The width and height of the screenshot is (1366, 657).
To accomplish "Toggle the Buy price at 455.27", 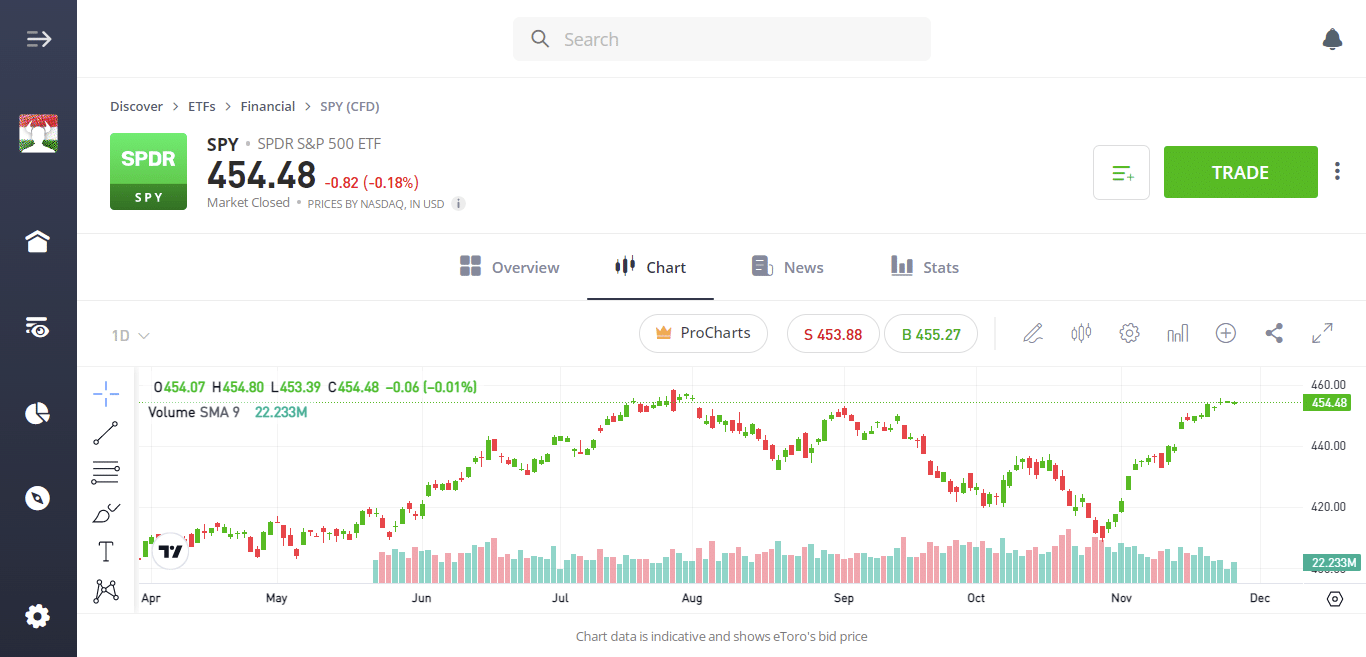I will click(931, 333).
